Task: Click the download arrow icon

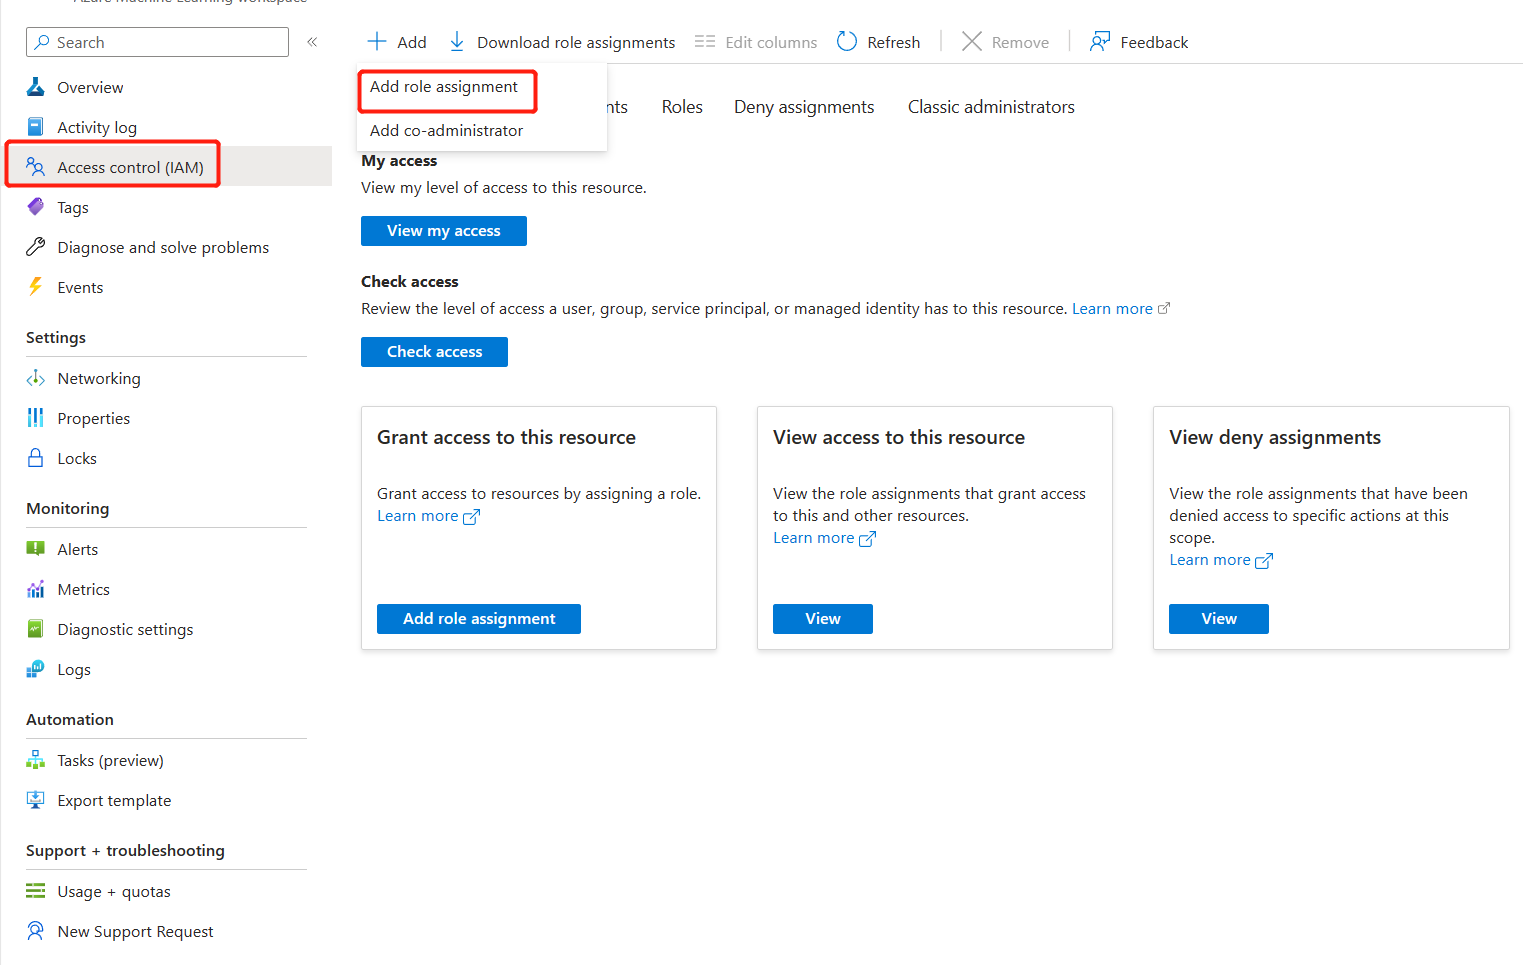Action: (x=457, y=42)
